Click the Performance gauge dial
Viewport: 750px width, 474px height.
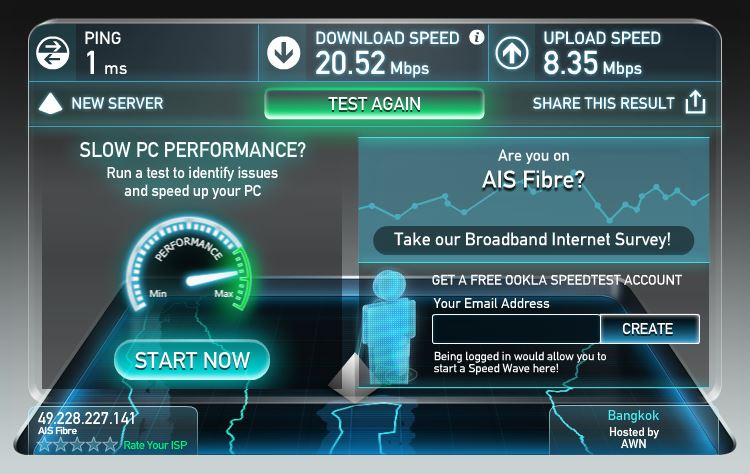(188, 265)
